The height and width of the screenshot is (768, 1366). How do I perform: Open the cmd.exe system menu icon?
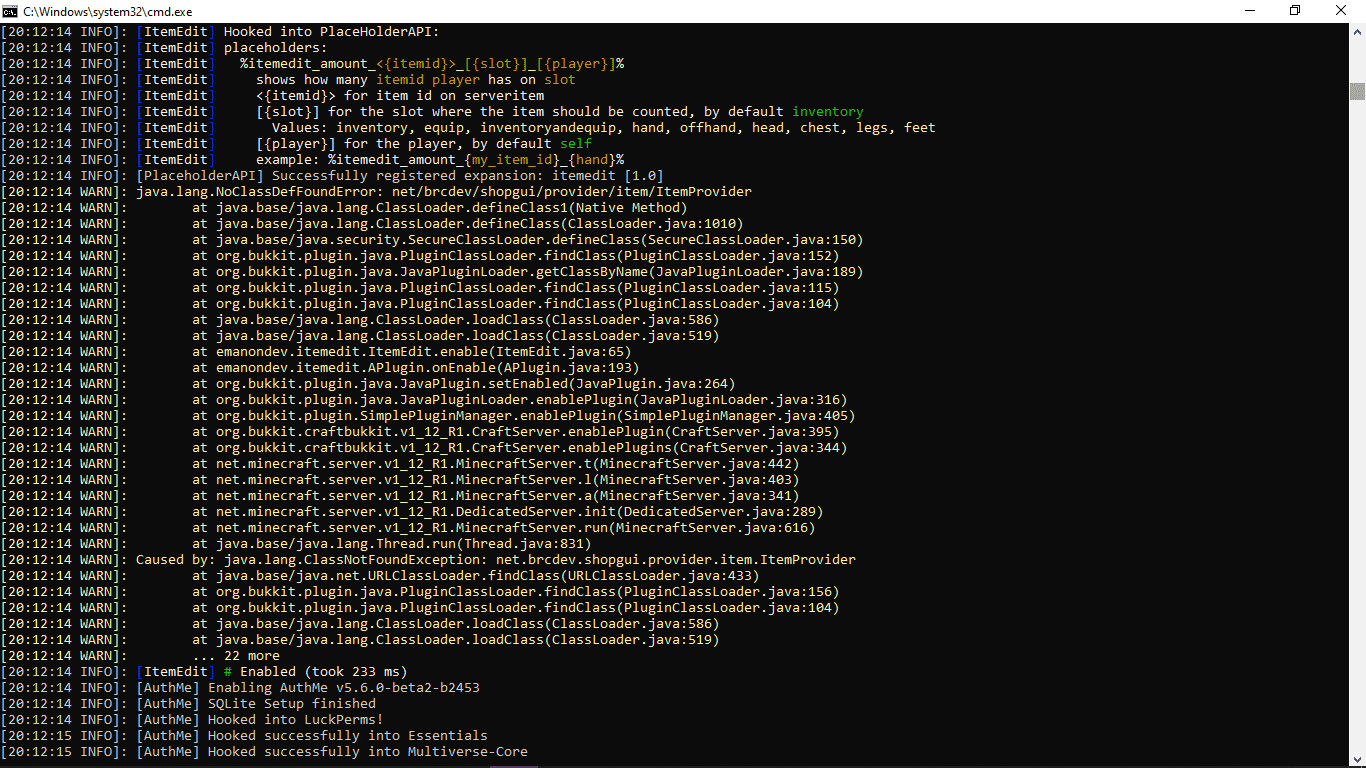(10, 11)
